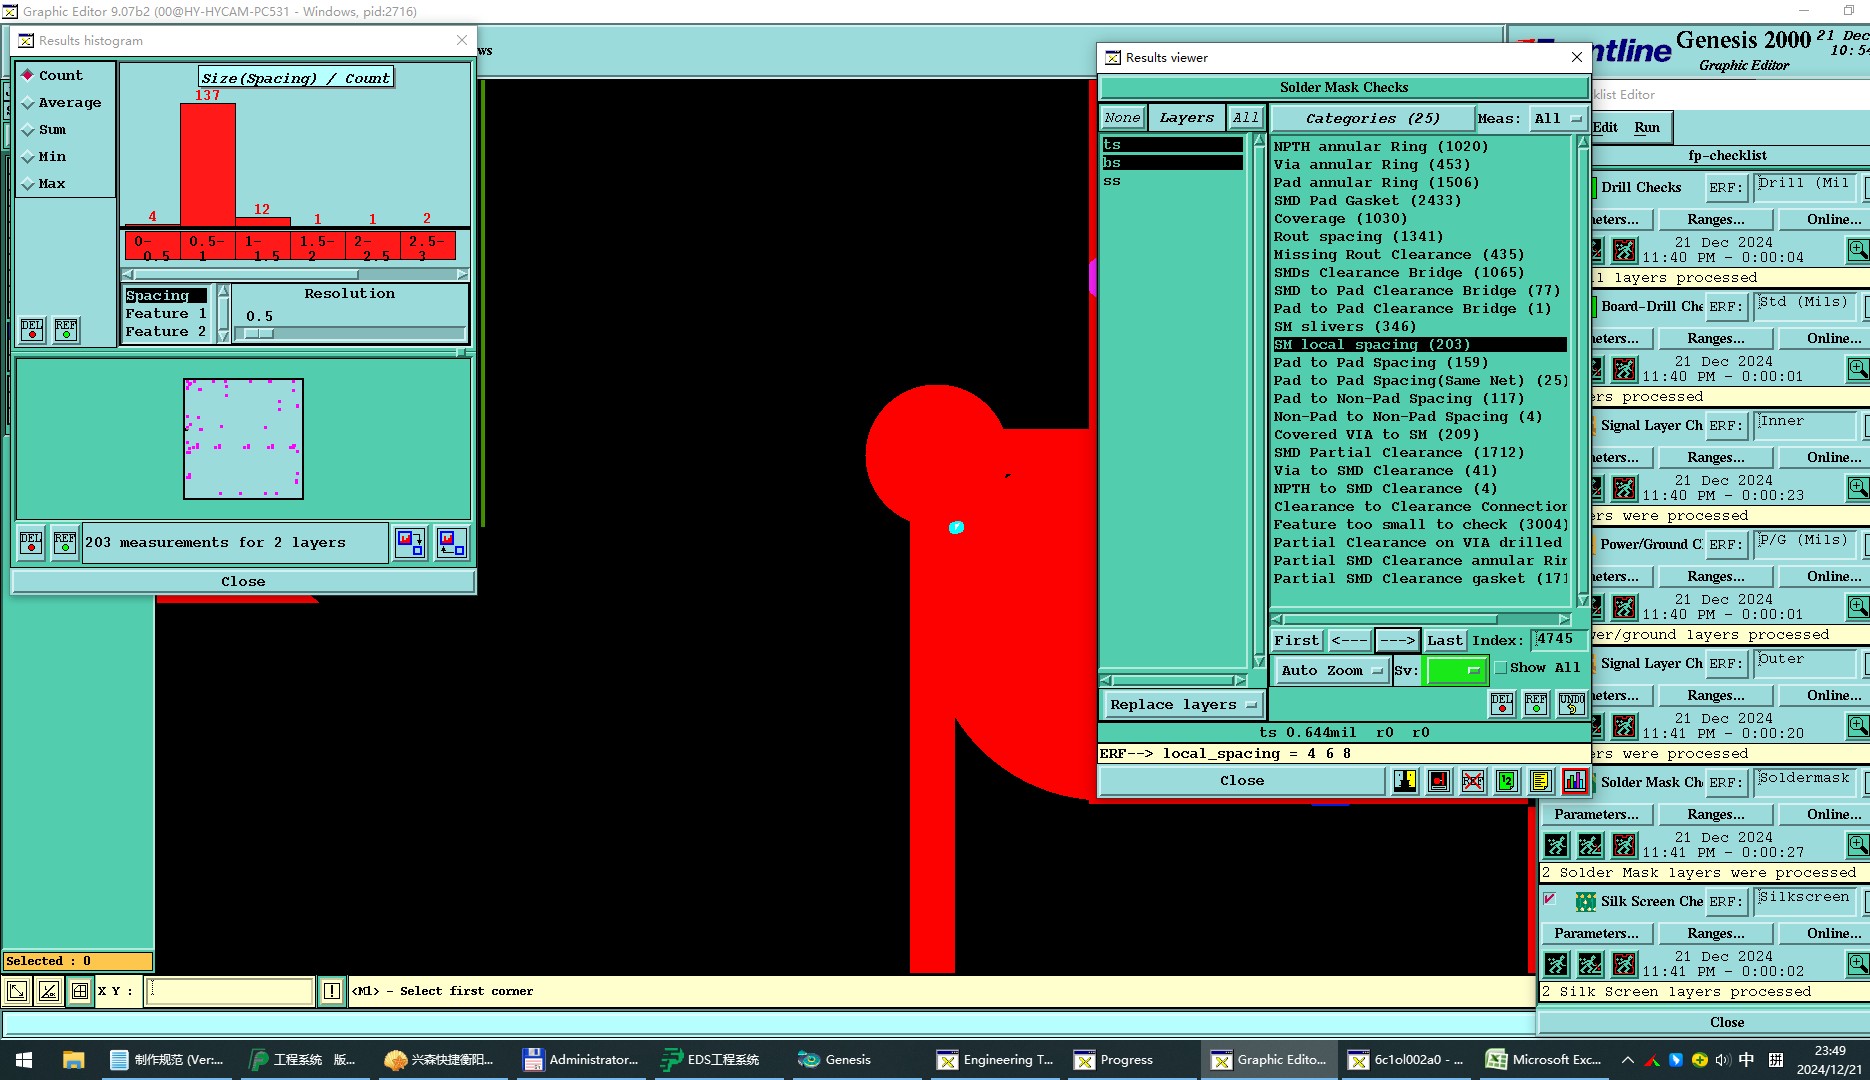
Task: Click the '<---' previous result button
Action: pos(1349,640)
